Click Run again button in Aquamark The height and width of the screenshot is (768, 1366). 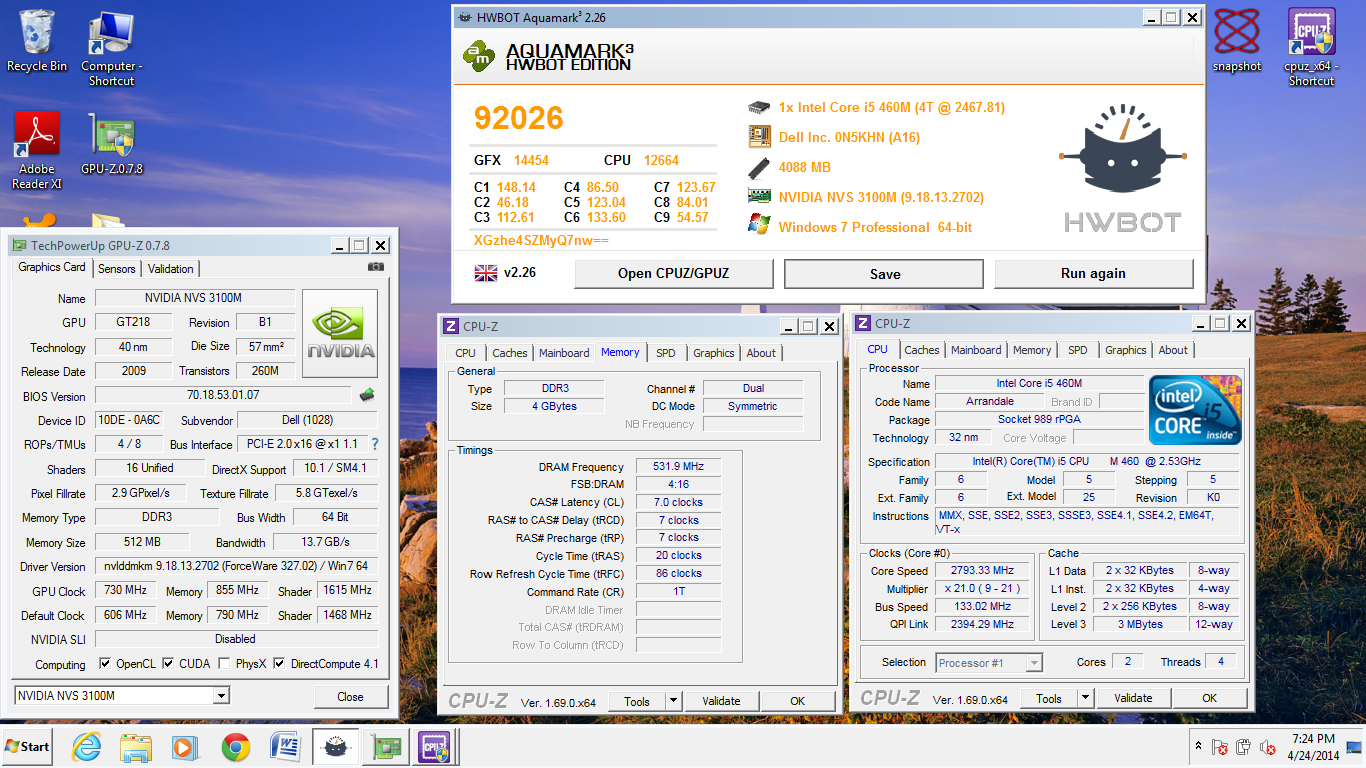pos(1093,273)
